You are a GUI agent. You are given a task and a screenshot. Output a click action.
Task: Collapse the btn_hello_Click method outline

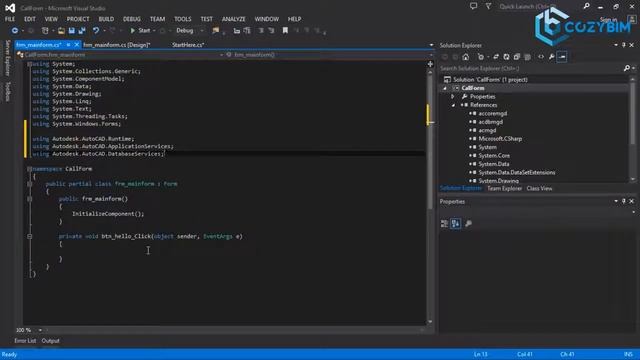pos(29,236)
